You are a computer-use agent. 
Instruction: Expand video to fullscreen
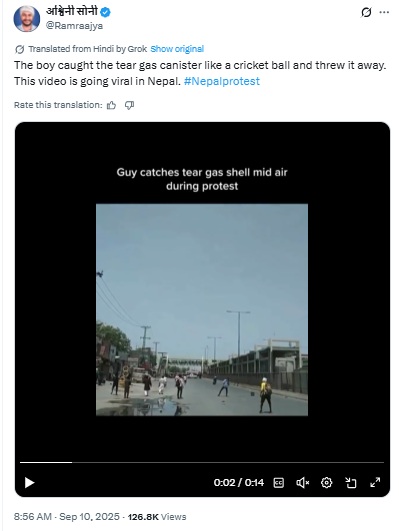[x=375, y=482]
